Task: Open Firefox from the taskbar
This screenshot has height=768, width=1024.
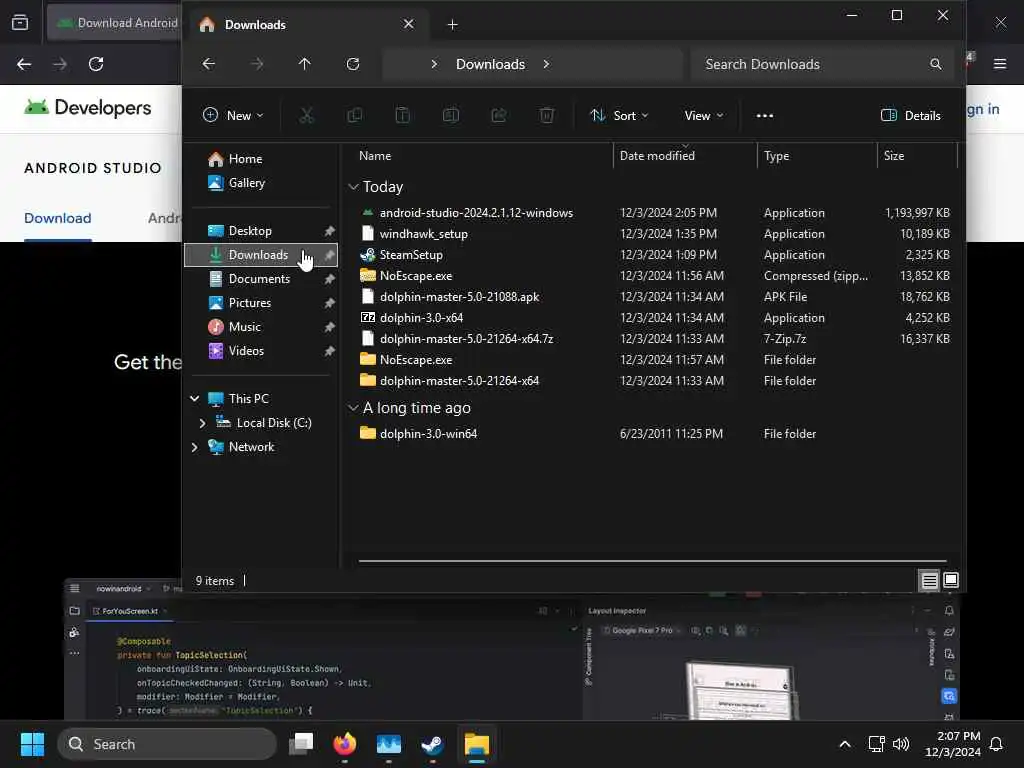Action: (x=345, y=744)
